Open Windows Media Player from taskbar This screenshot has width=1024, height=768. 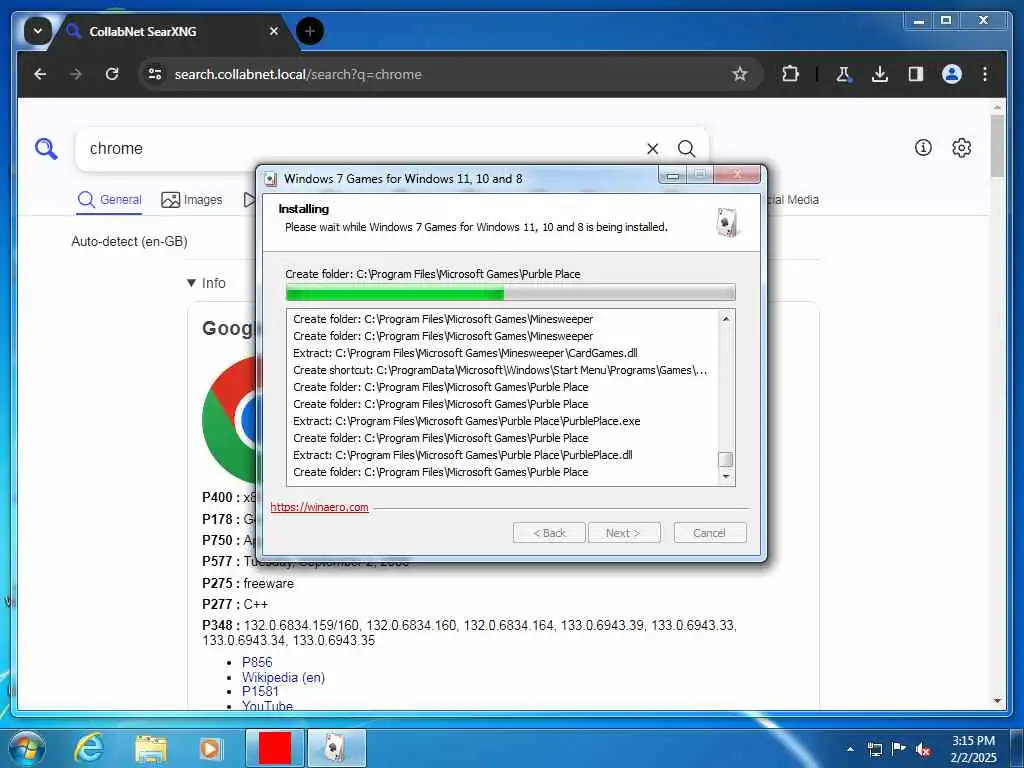(210, 748)
